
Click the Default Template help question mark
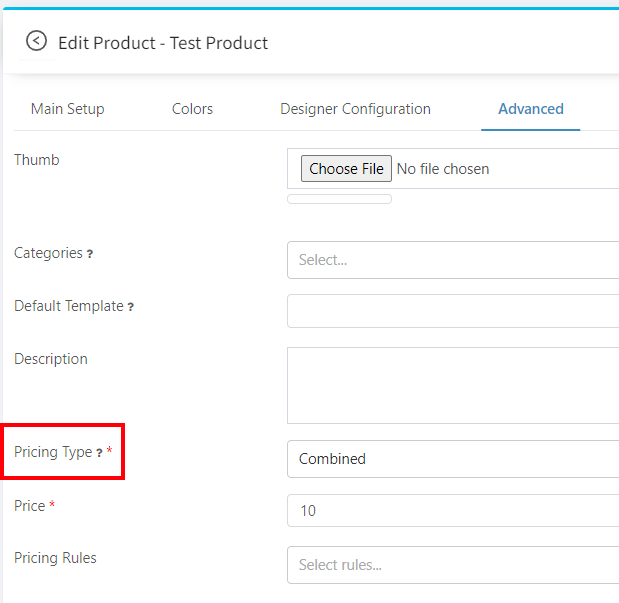tap(131, 308)
